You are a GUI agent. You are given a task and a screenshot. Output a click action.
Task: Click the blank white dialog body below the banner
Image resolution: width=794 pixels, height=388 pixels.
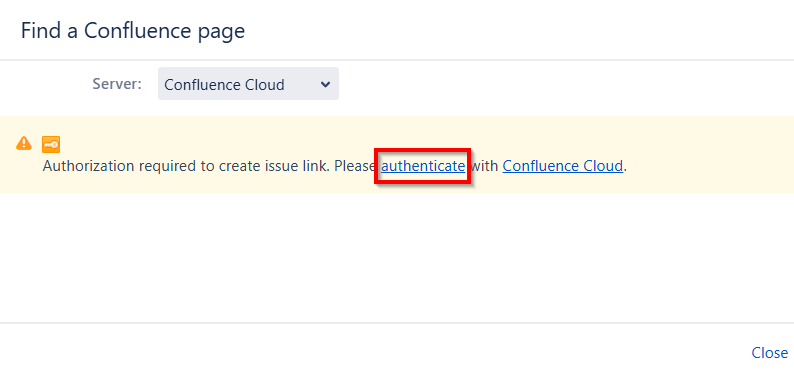pos(397,257)
